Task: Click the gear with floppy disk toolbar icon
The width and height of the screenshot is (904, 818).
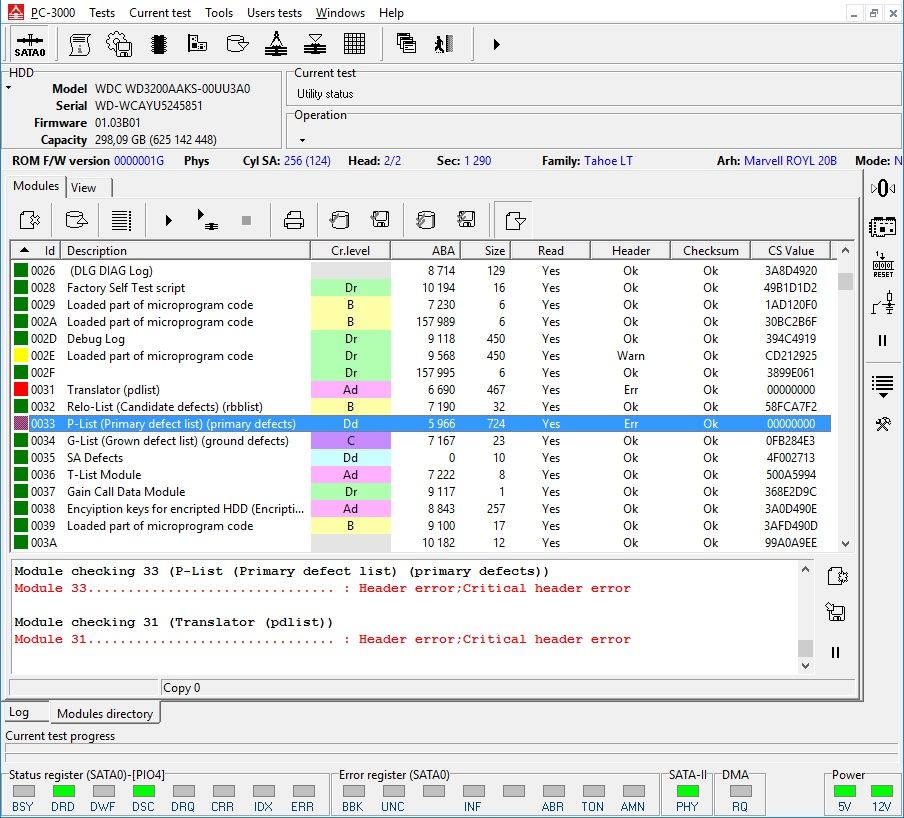Action: (x=119, y=44)
